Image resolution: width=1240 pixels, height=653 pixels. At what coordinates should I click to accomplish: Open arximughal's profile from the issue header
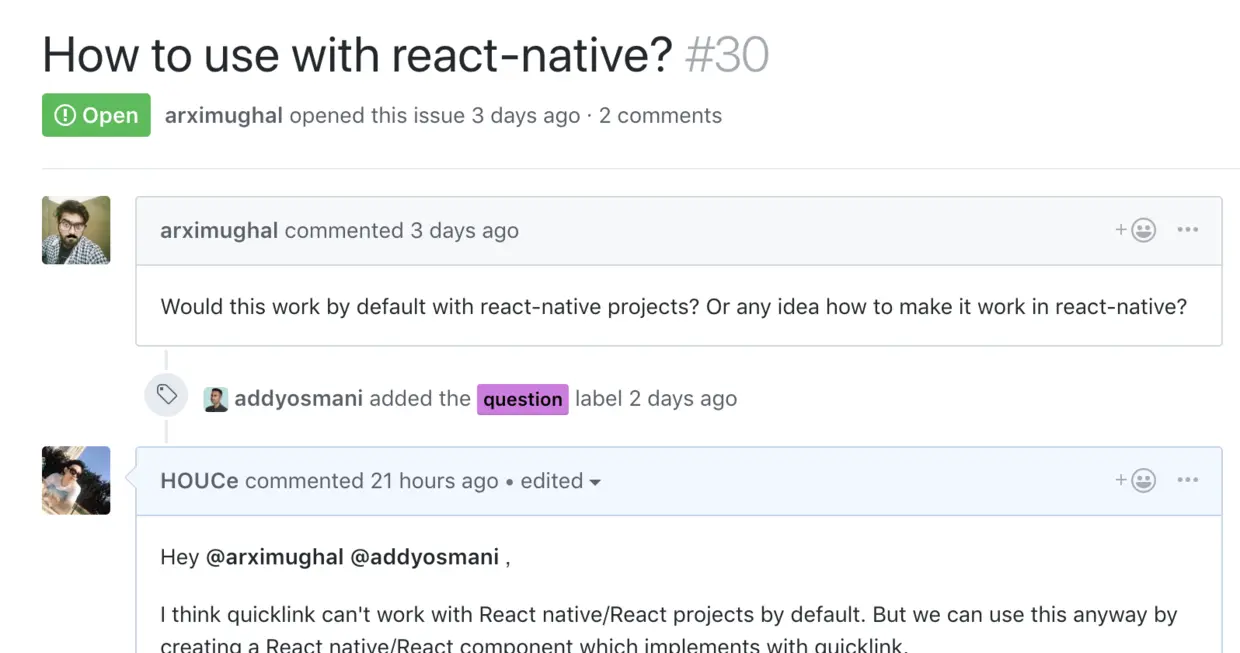pos(223,115)
